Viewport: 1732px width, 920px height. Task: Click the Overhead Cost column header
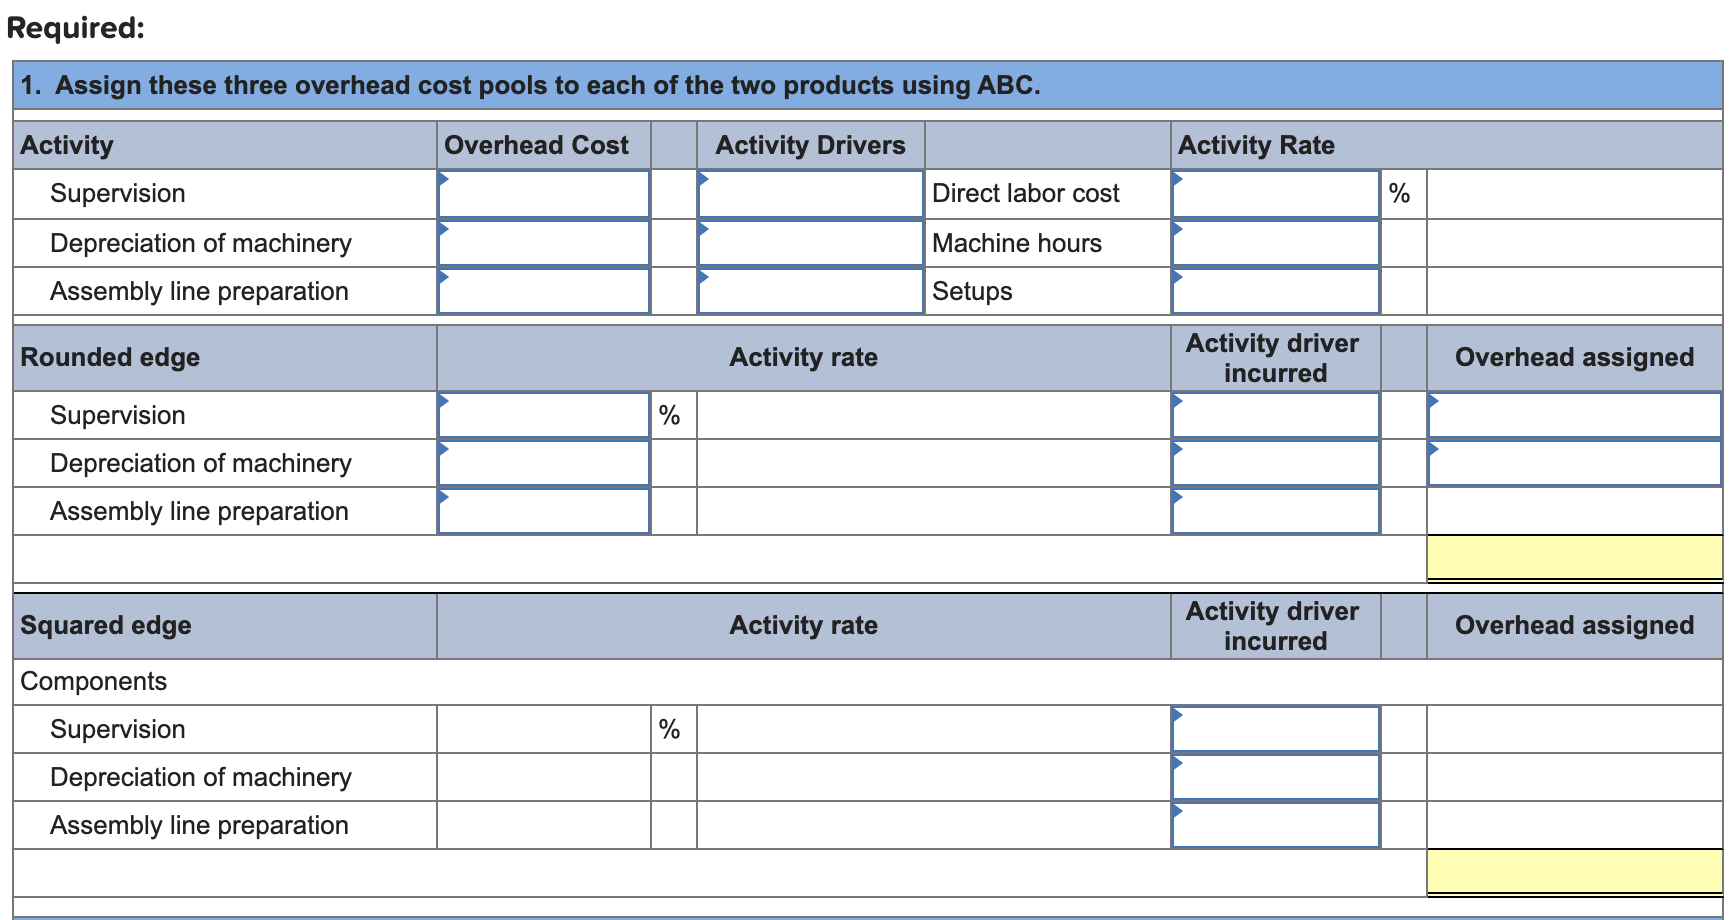click(537, 145)
